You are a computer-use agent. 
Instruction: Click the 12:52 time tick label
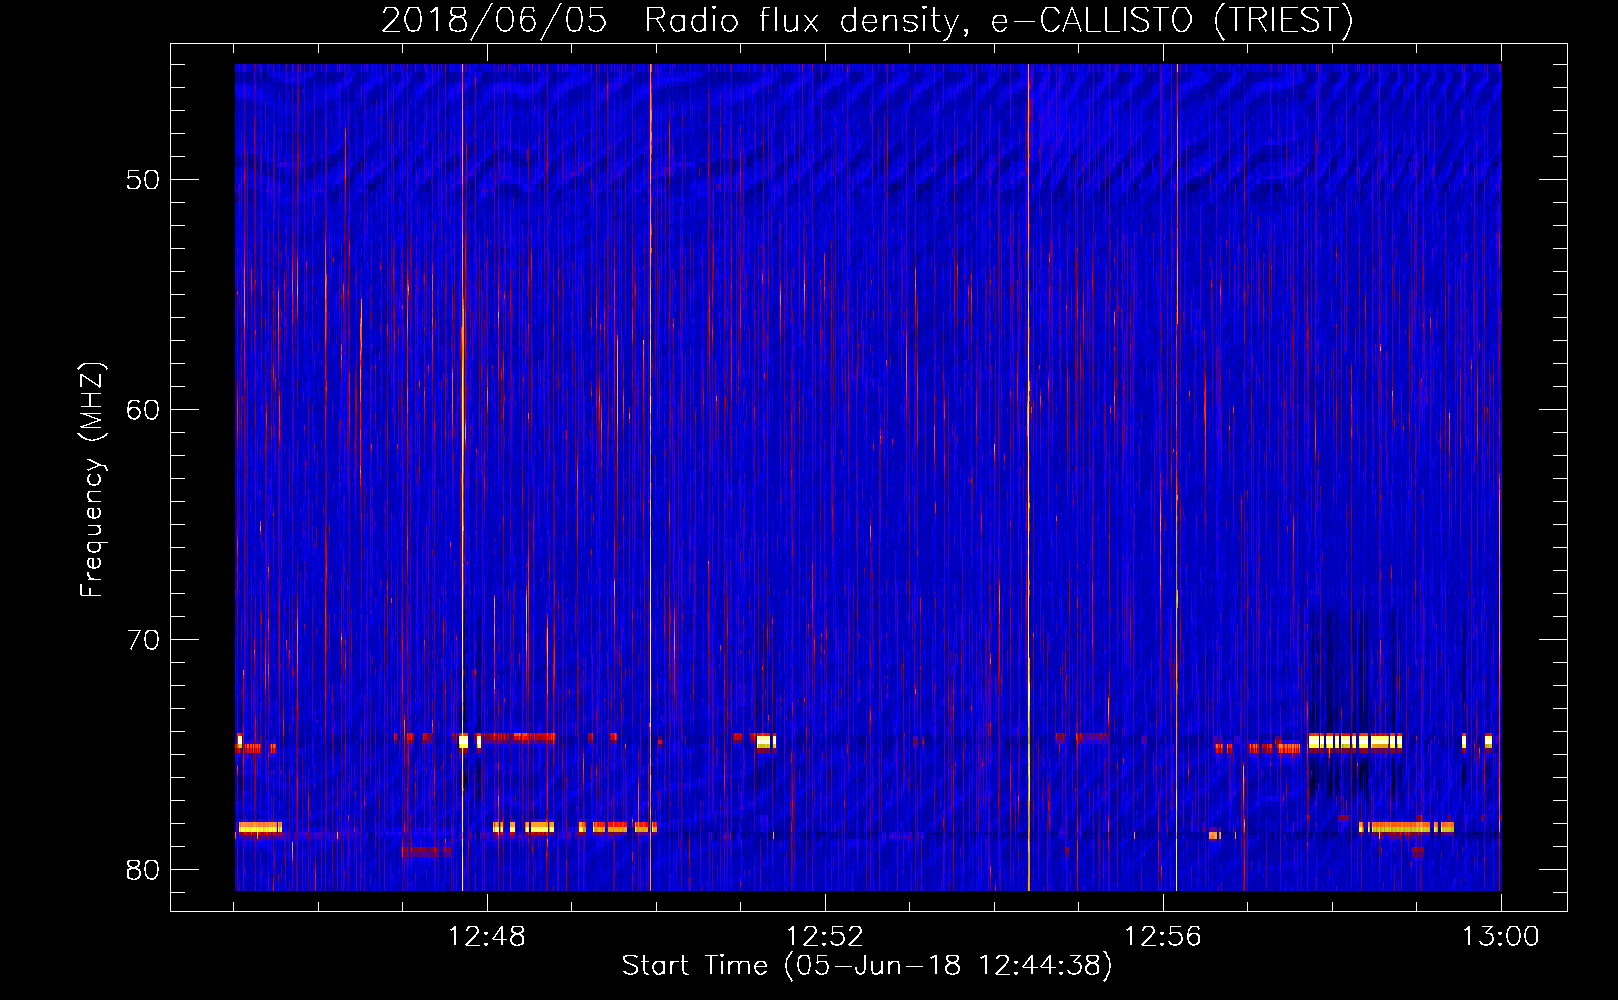[825, 937]
